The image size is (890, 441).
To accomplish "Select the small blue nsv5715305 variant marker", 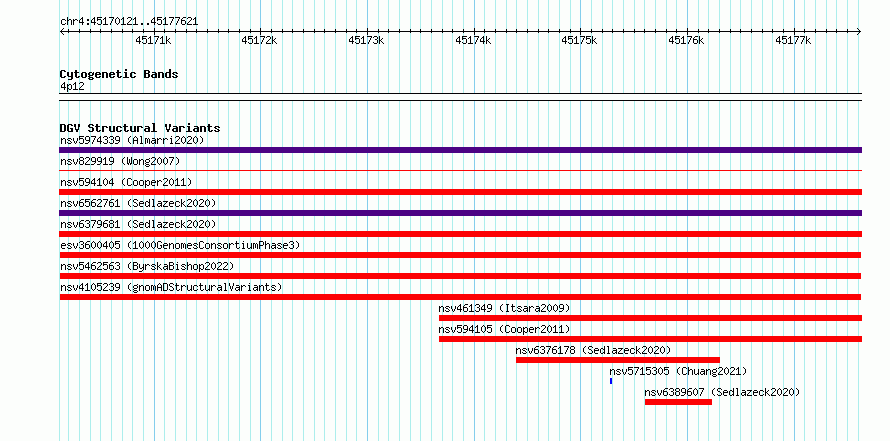I will pyautogui.click(x=611, y=381).
